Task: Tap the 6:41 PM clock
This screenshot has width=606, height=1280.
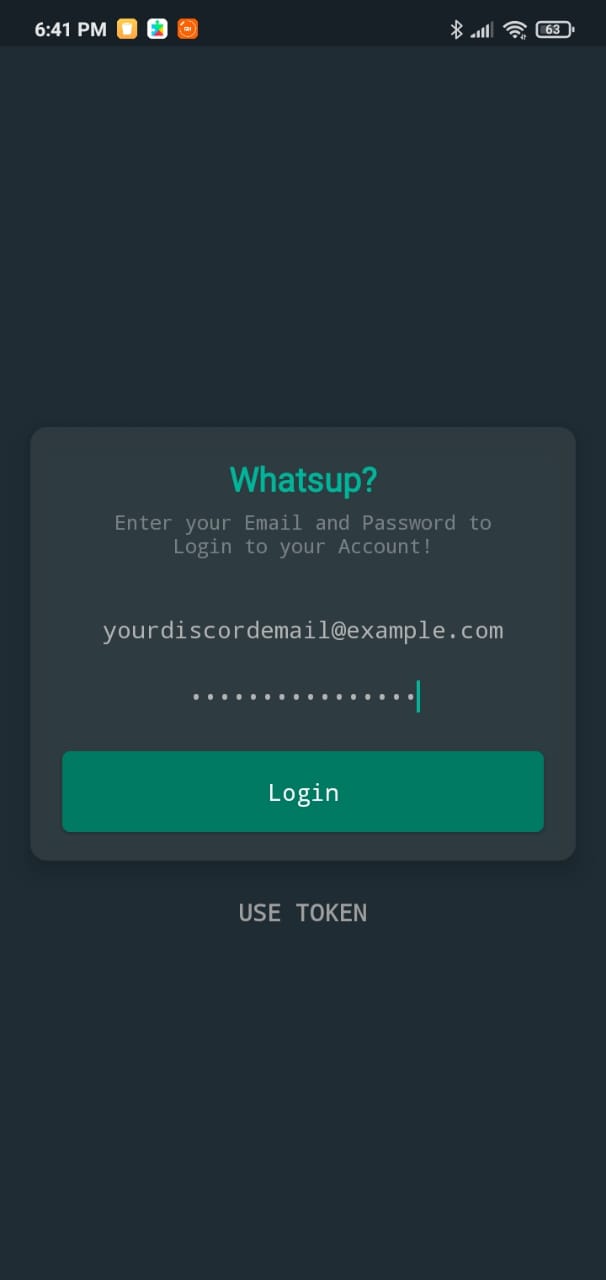Action: point(70,29)
